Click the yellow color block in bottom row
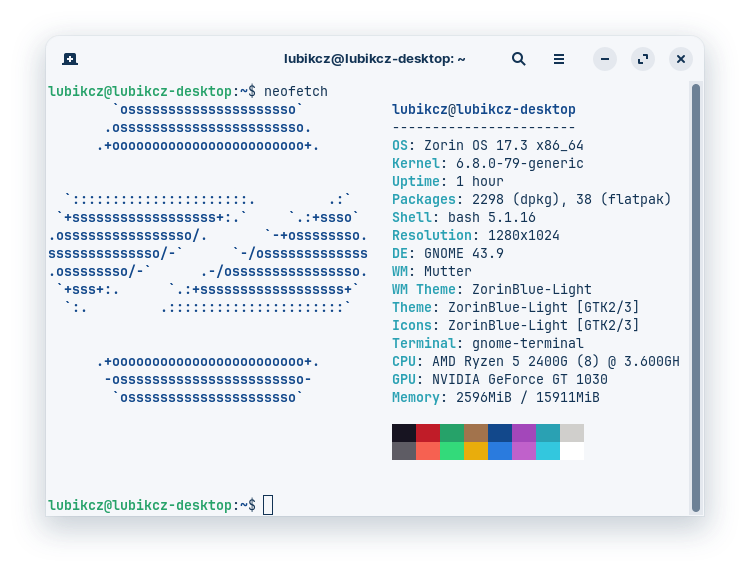 [x=476, y=451]
